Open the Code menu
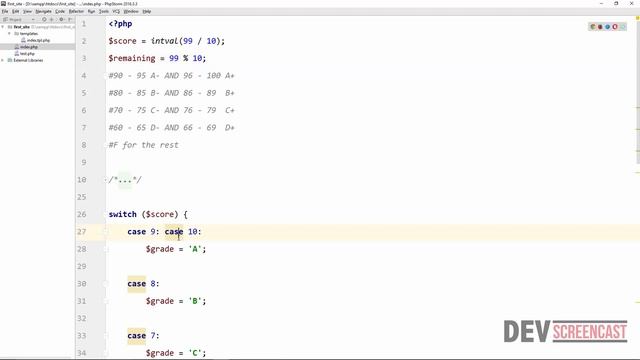 pyautogui.click(x=60, y=11)
